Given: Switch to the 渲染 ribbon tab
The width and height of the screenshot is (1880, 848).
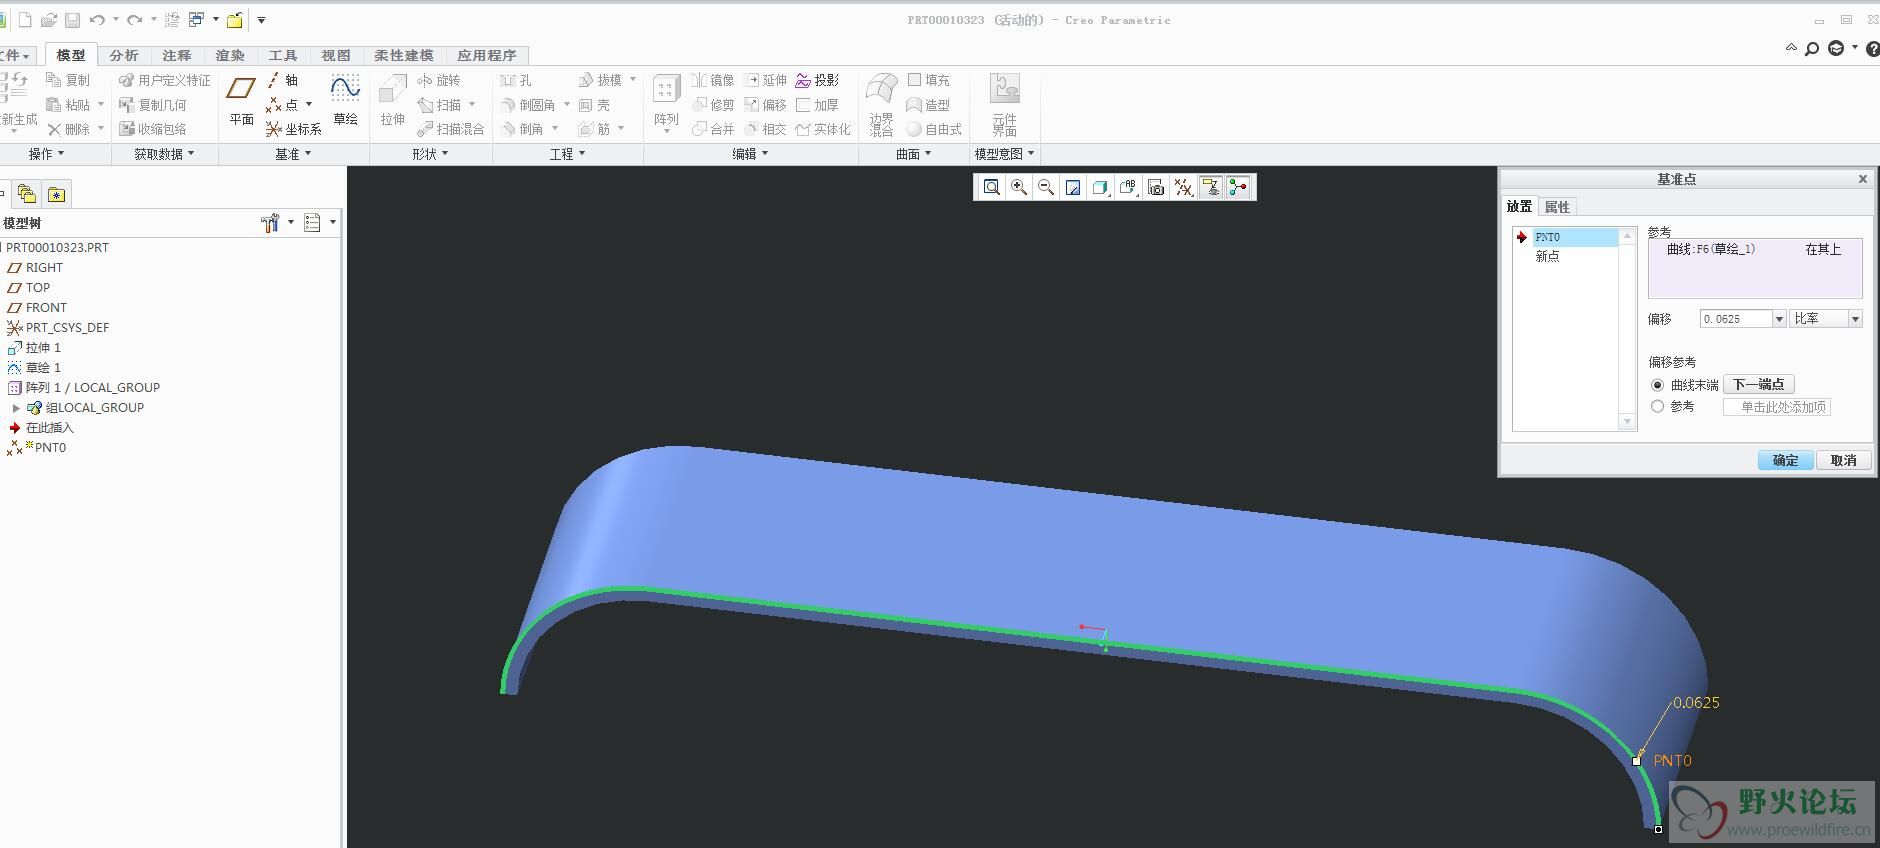Looking at the screenshot, I should (x=230, y=56).
